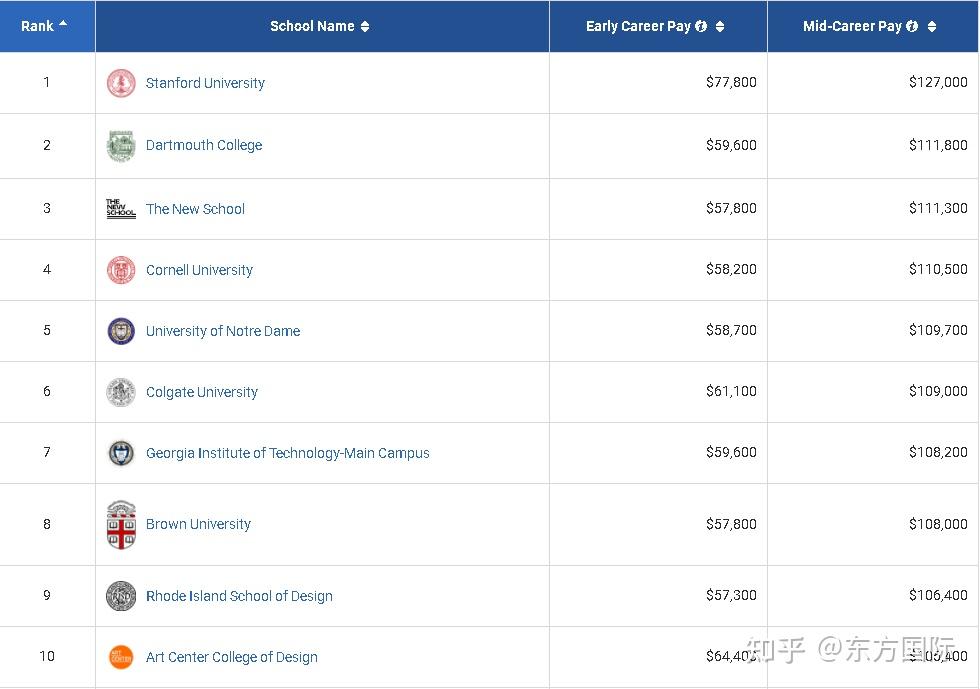Click the Brown University crest icon

pyautogui.click(x=121, y=525)
